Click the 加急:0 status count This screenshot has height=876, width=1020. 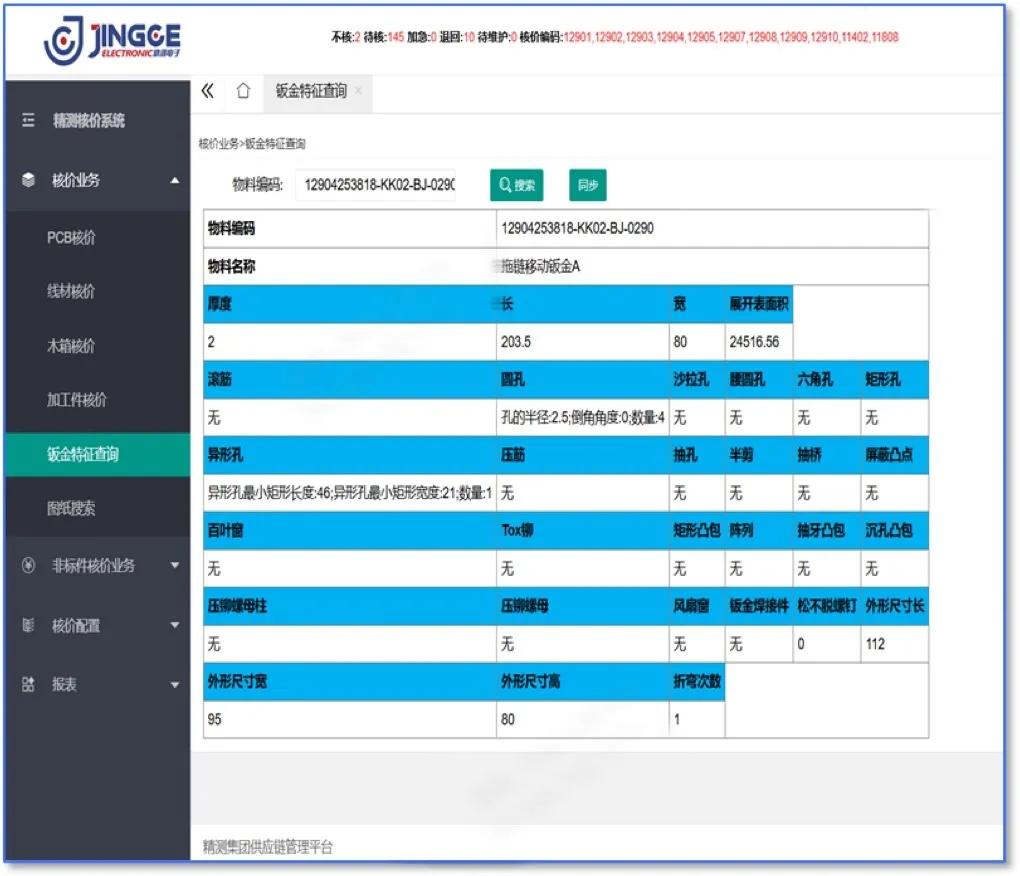[422, 37]
